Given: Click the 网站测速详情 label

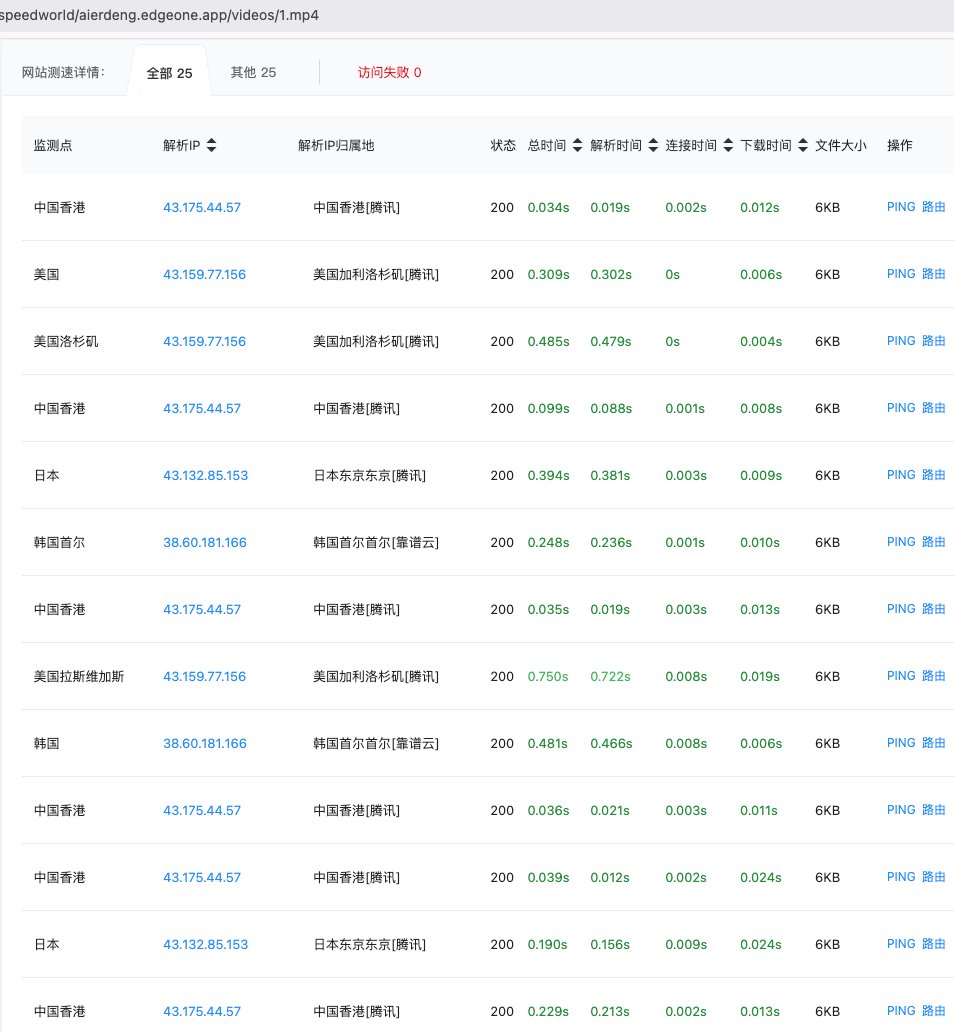Looking at the screenshot, I should [63, 72].
